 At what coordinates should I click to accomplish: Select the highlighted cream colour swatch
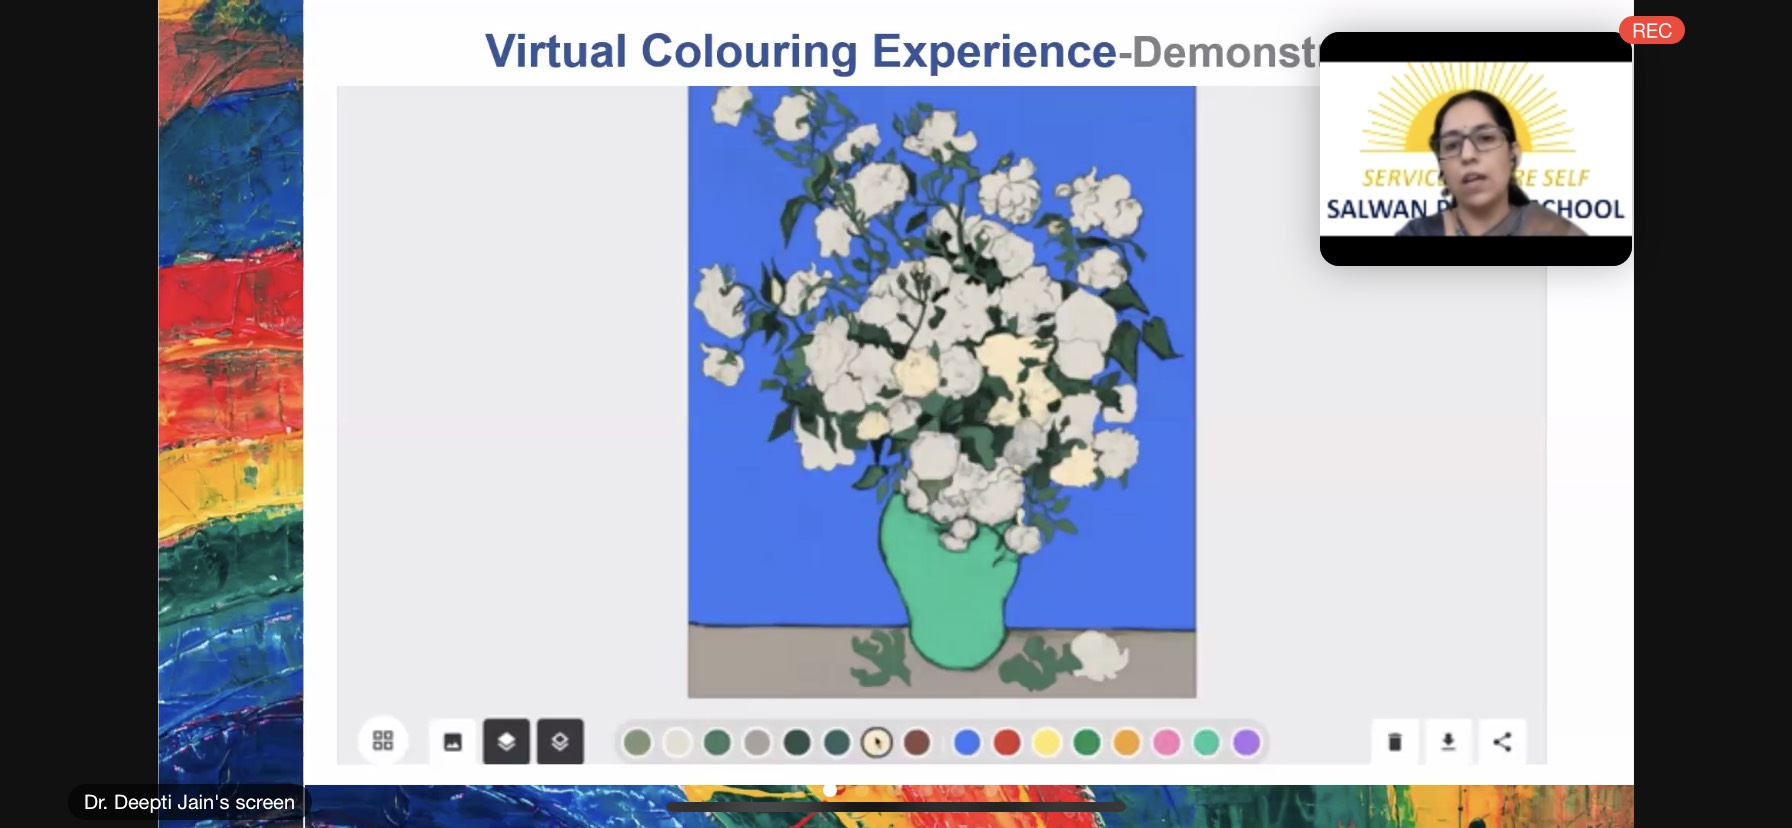pos(877,742)
